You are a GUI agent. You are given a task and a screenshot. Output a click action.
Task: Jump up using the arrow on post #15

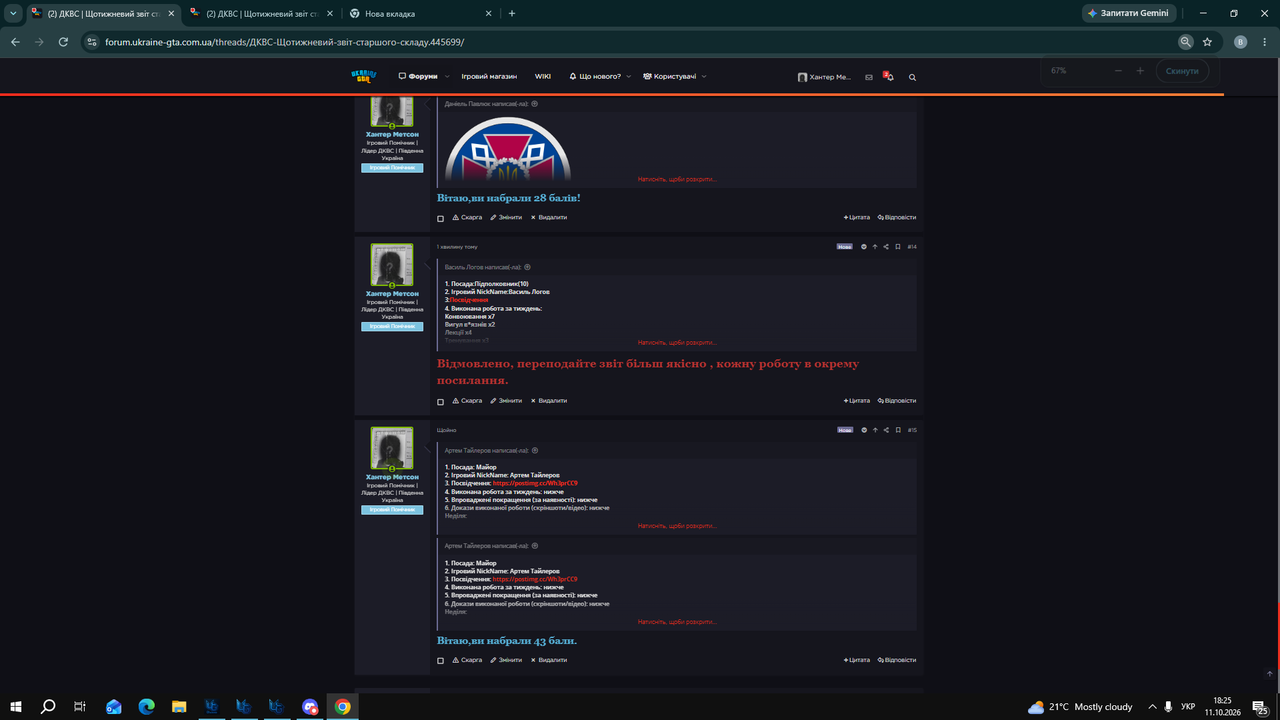[875, 430]
